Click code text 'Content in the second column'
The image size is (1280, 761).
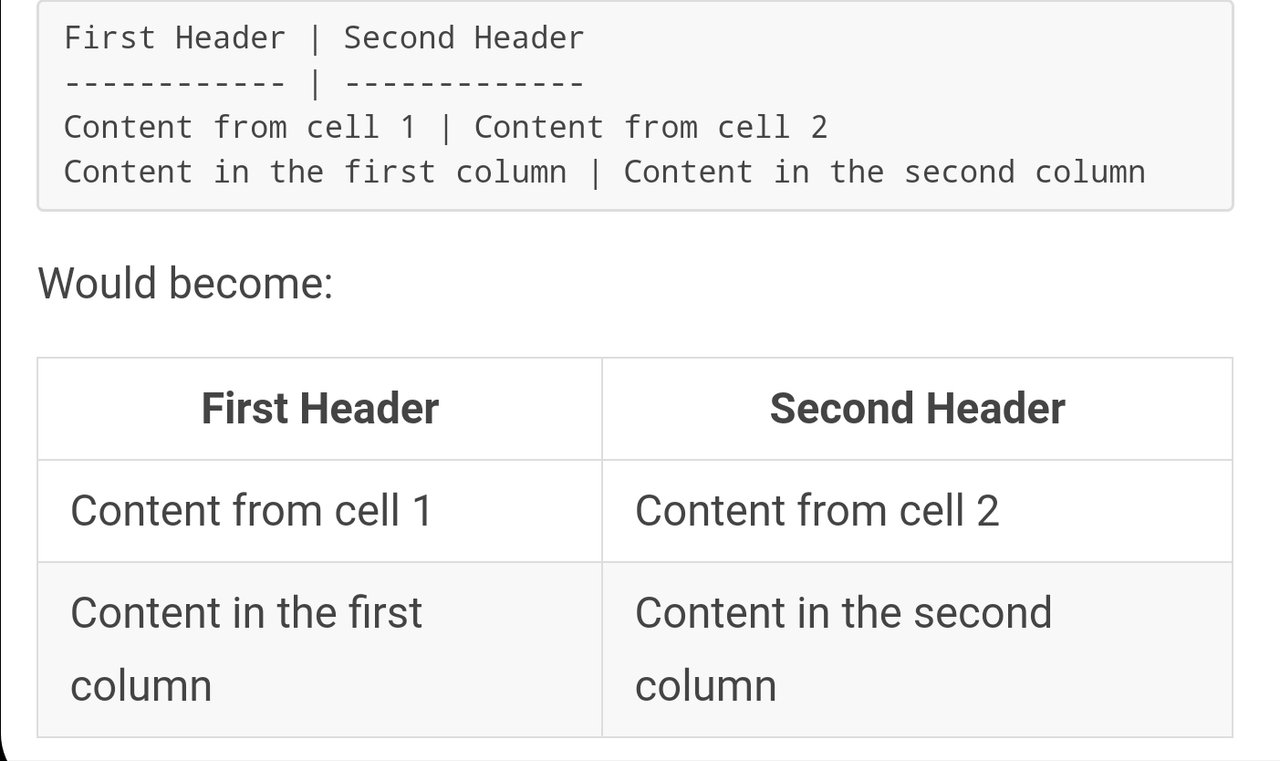(x=884, y=172)
